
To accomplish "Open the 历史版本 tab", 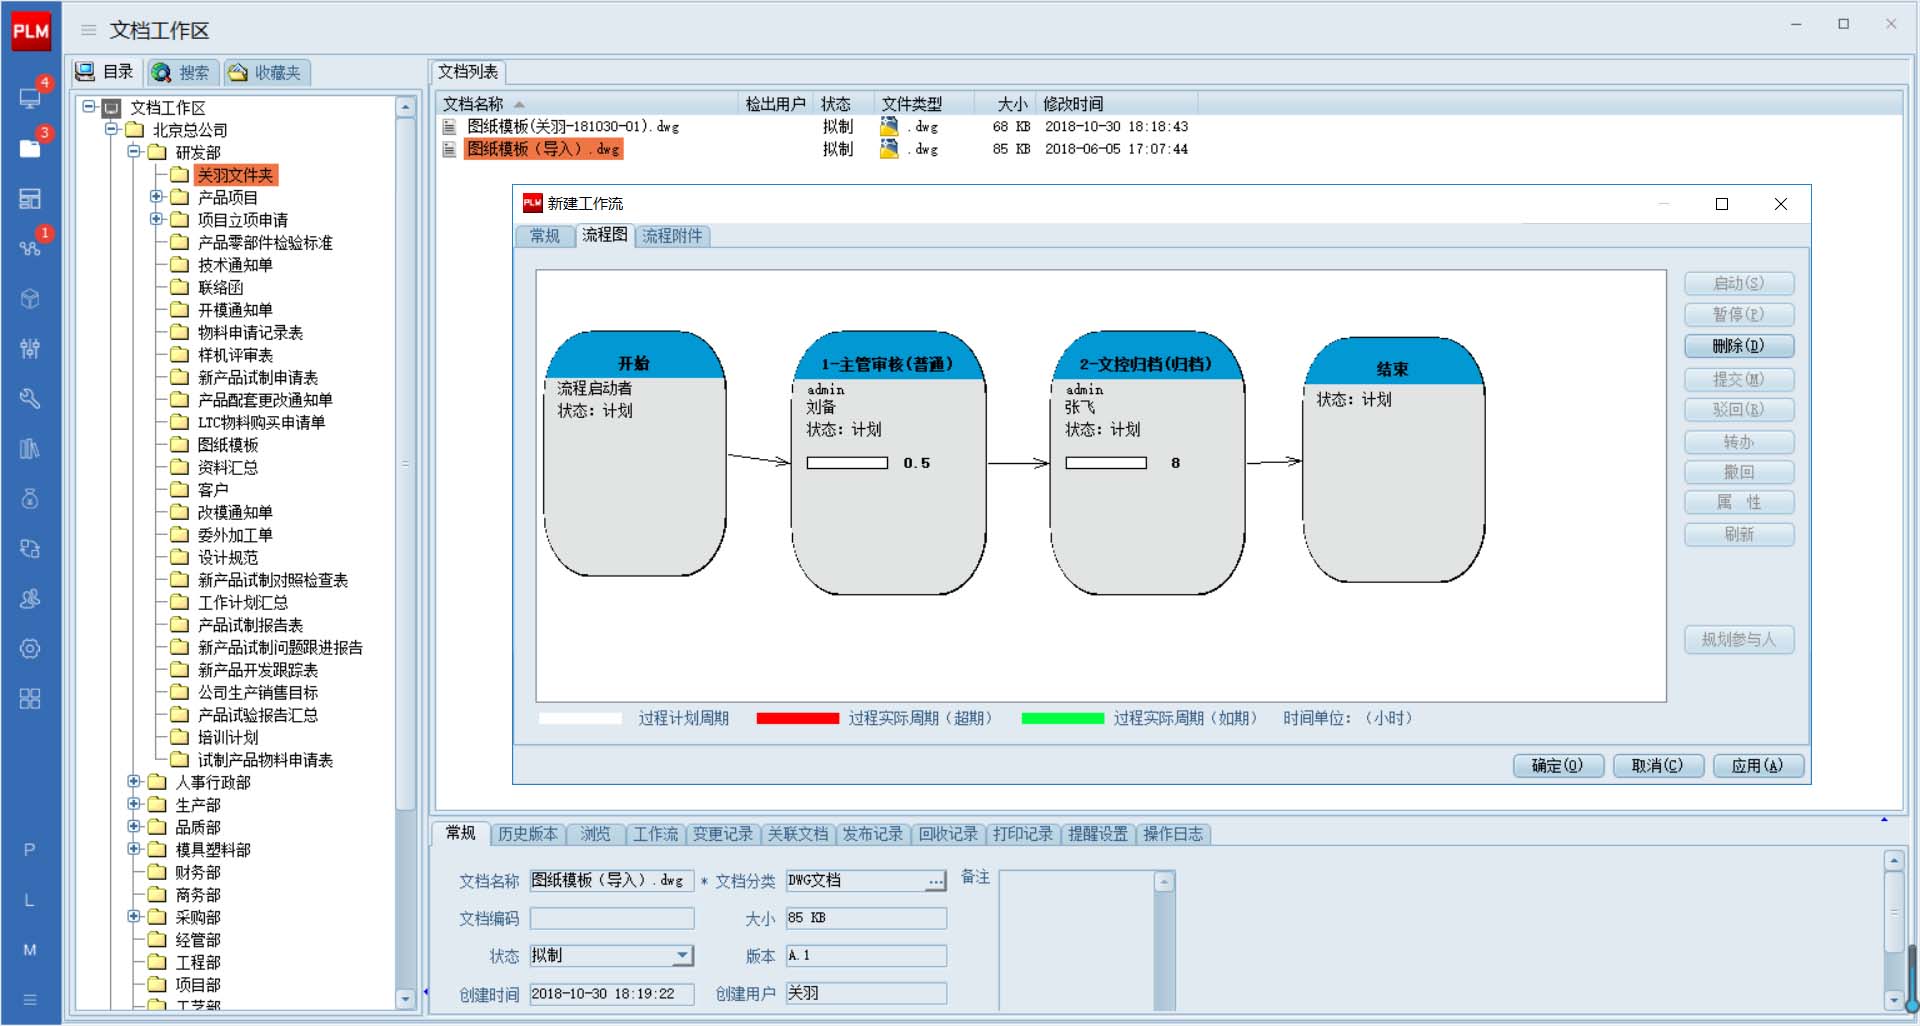I will pyautogui.click(x=527, y=834).
